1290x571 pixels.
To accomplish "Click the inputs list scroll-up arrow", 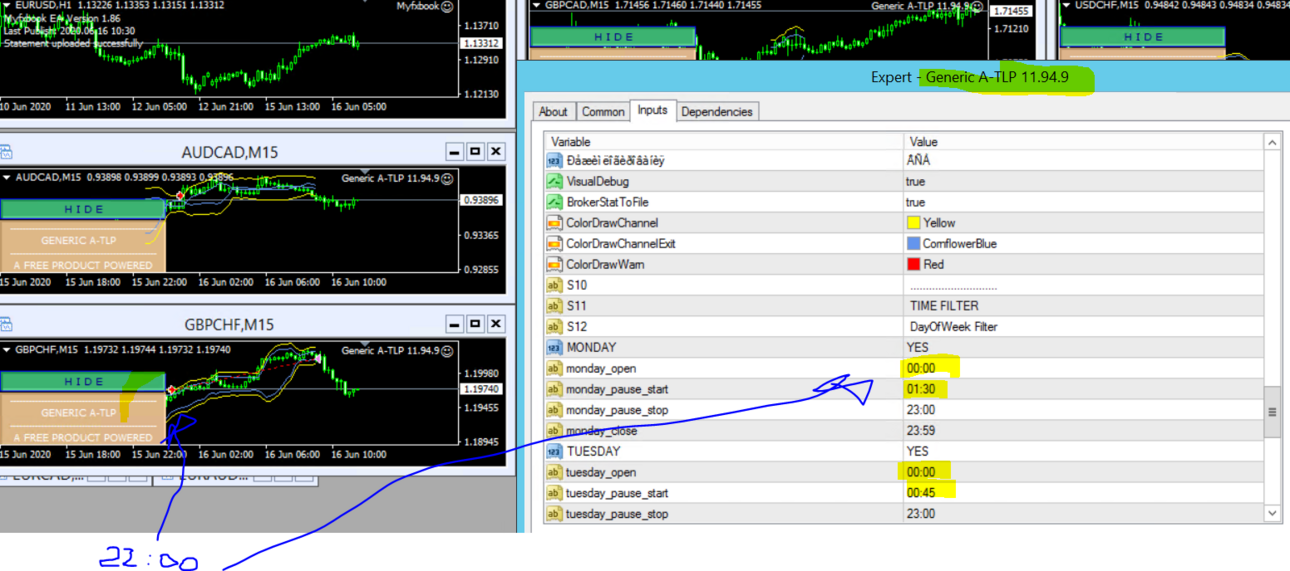I will 1272,143.
